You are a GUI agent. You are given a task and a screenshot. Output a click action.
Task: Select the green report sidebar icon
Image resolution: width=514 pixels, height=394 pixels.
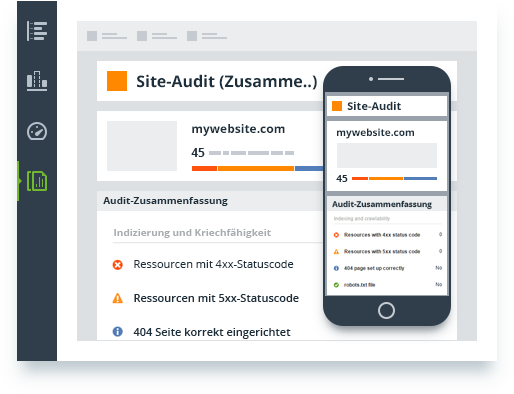37,181
